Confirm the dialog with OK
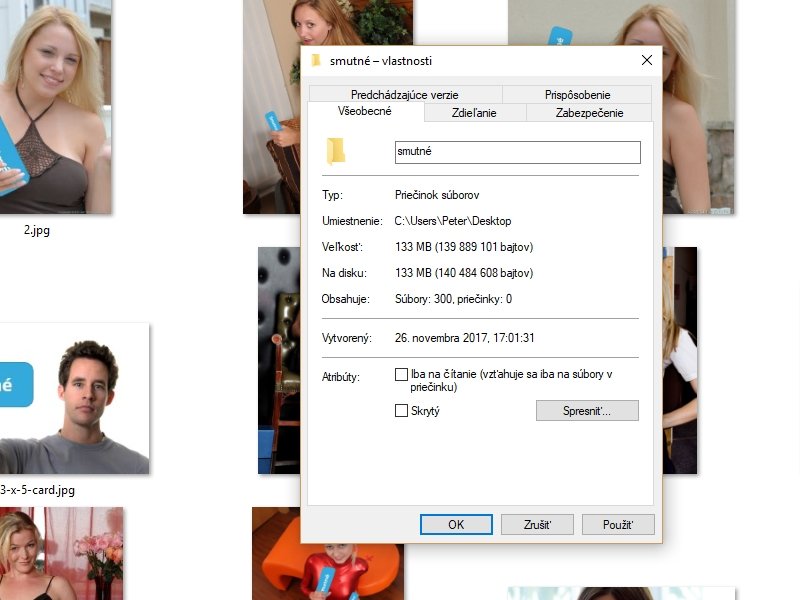 click(x=456, y=525)
